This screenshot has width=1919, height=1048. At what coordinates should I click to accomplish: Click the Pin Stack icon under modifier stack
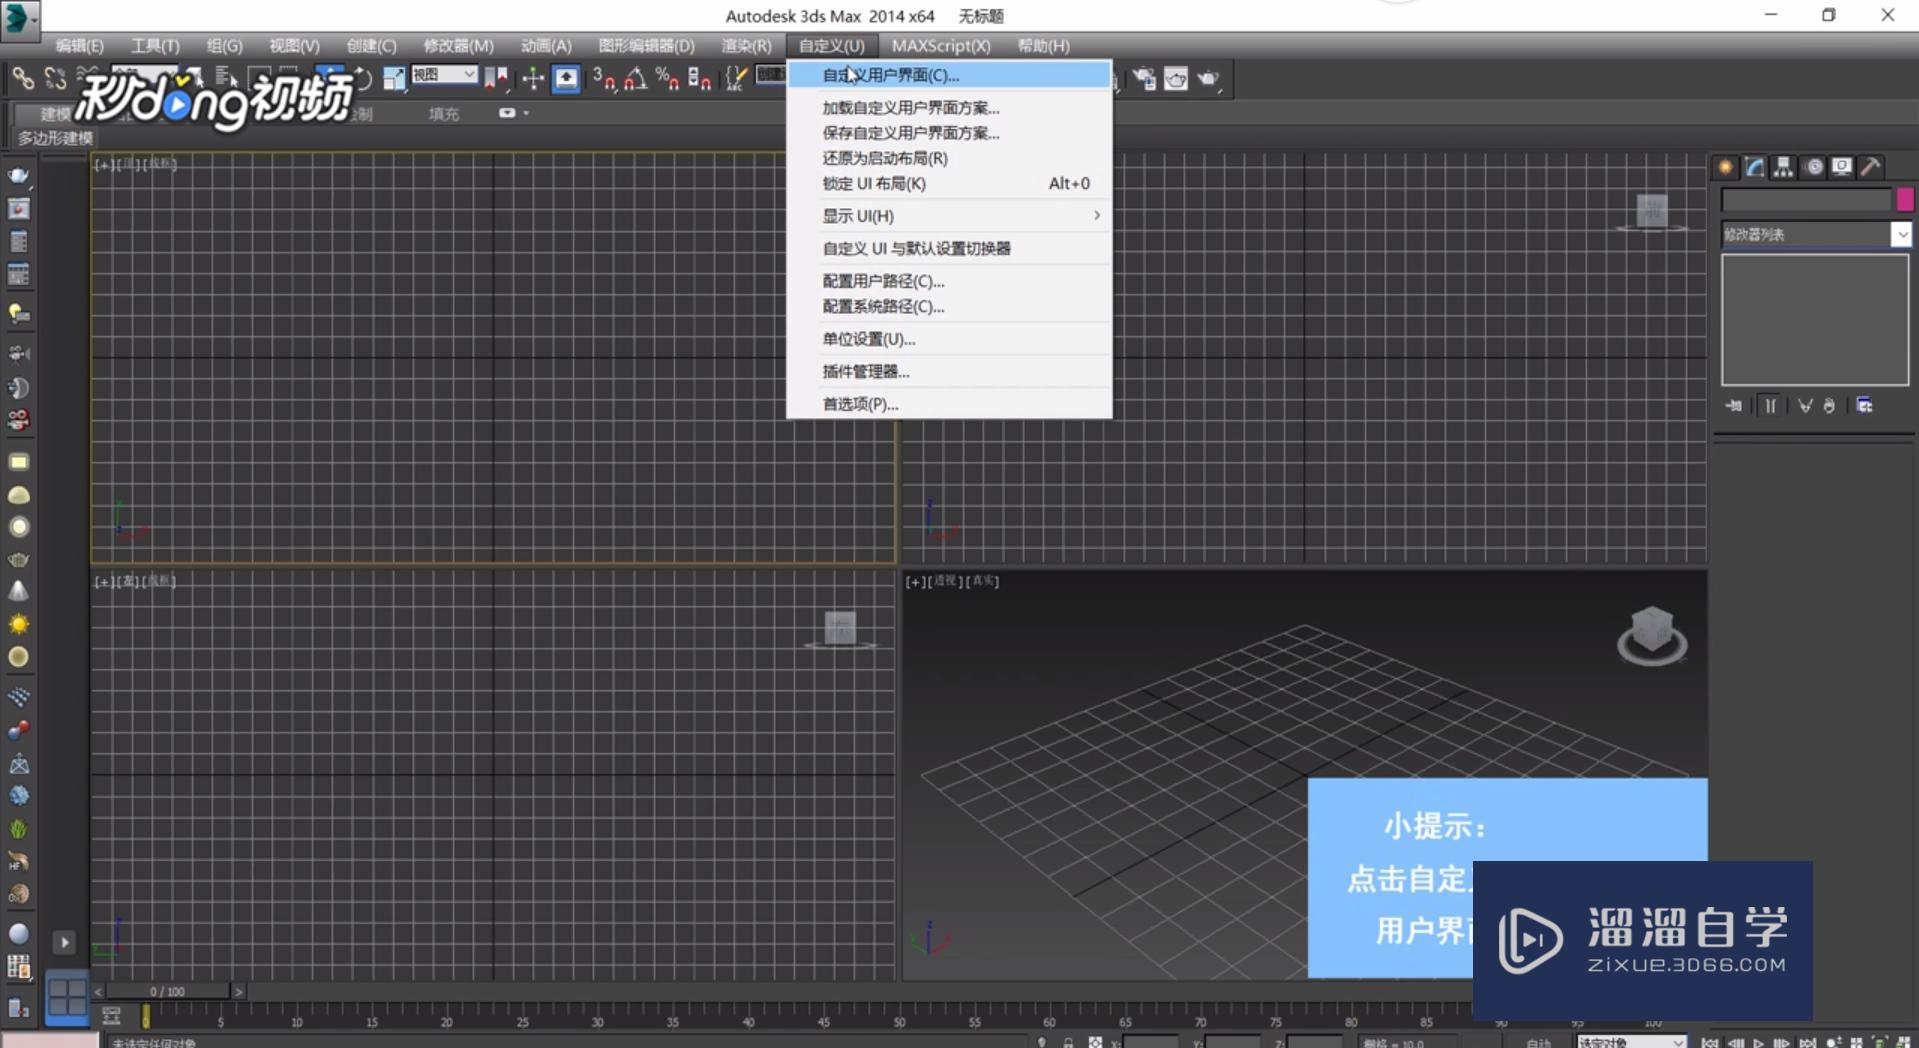point(1734,405)
